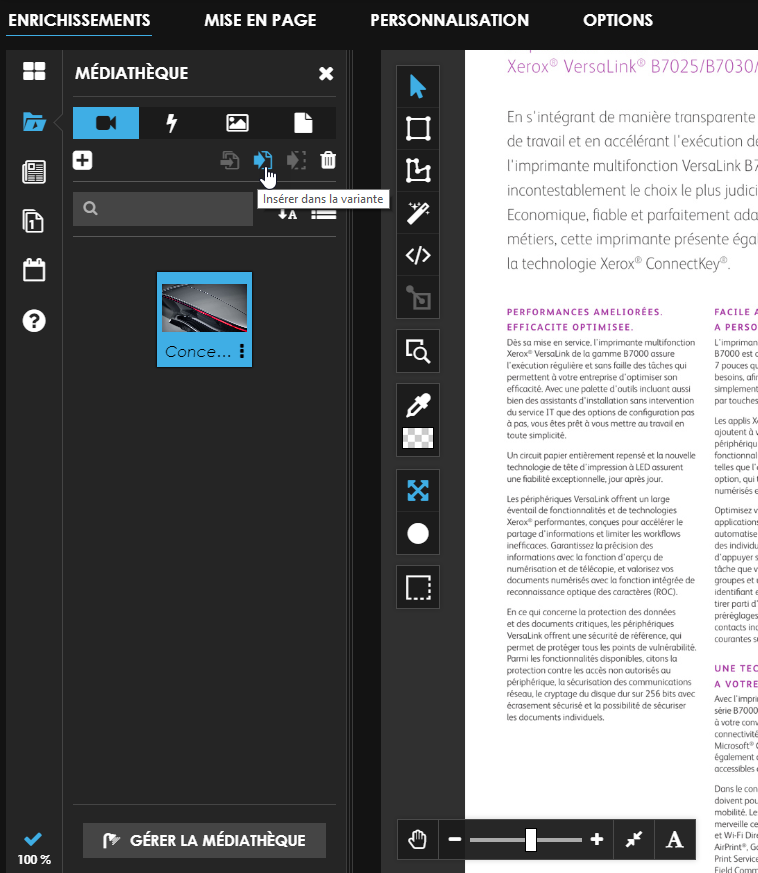
Task: Select the video media type tab
Action: (106, 123)
